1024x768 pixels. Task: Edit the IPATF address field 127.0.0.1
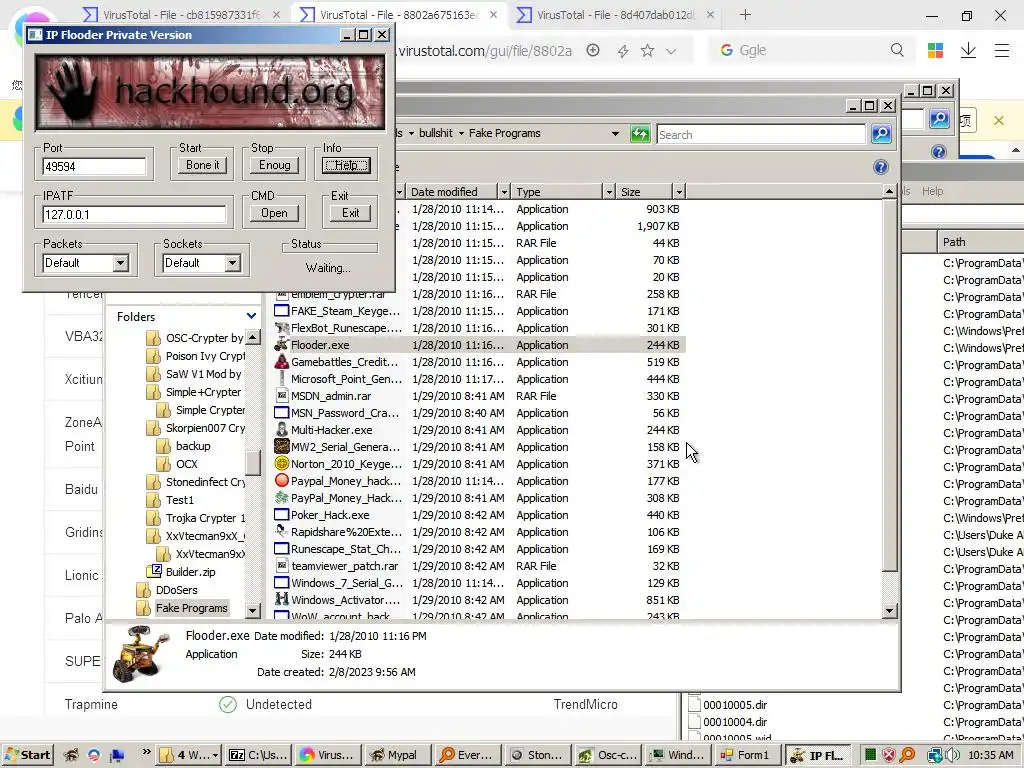click(x=134, y=214)
